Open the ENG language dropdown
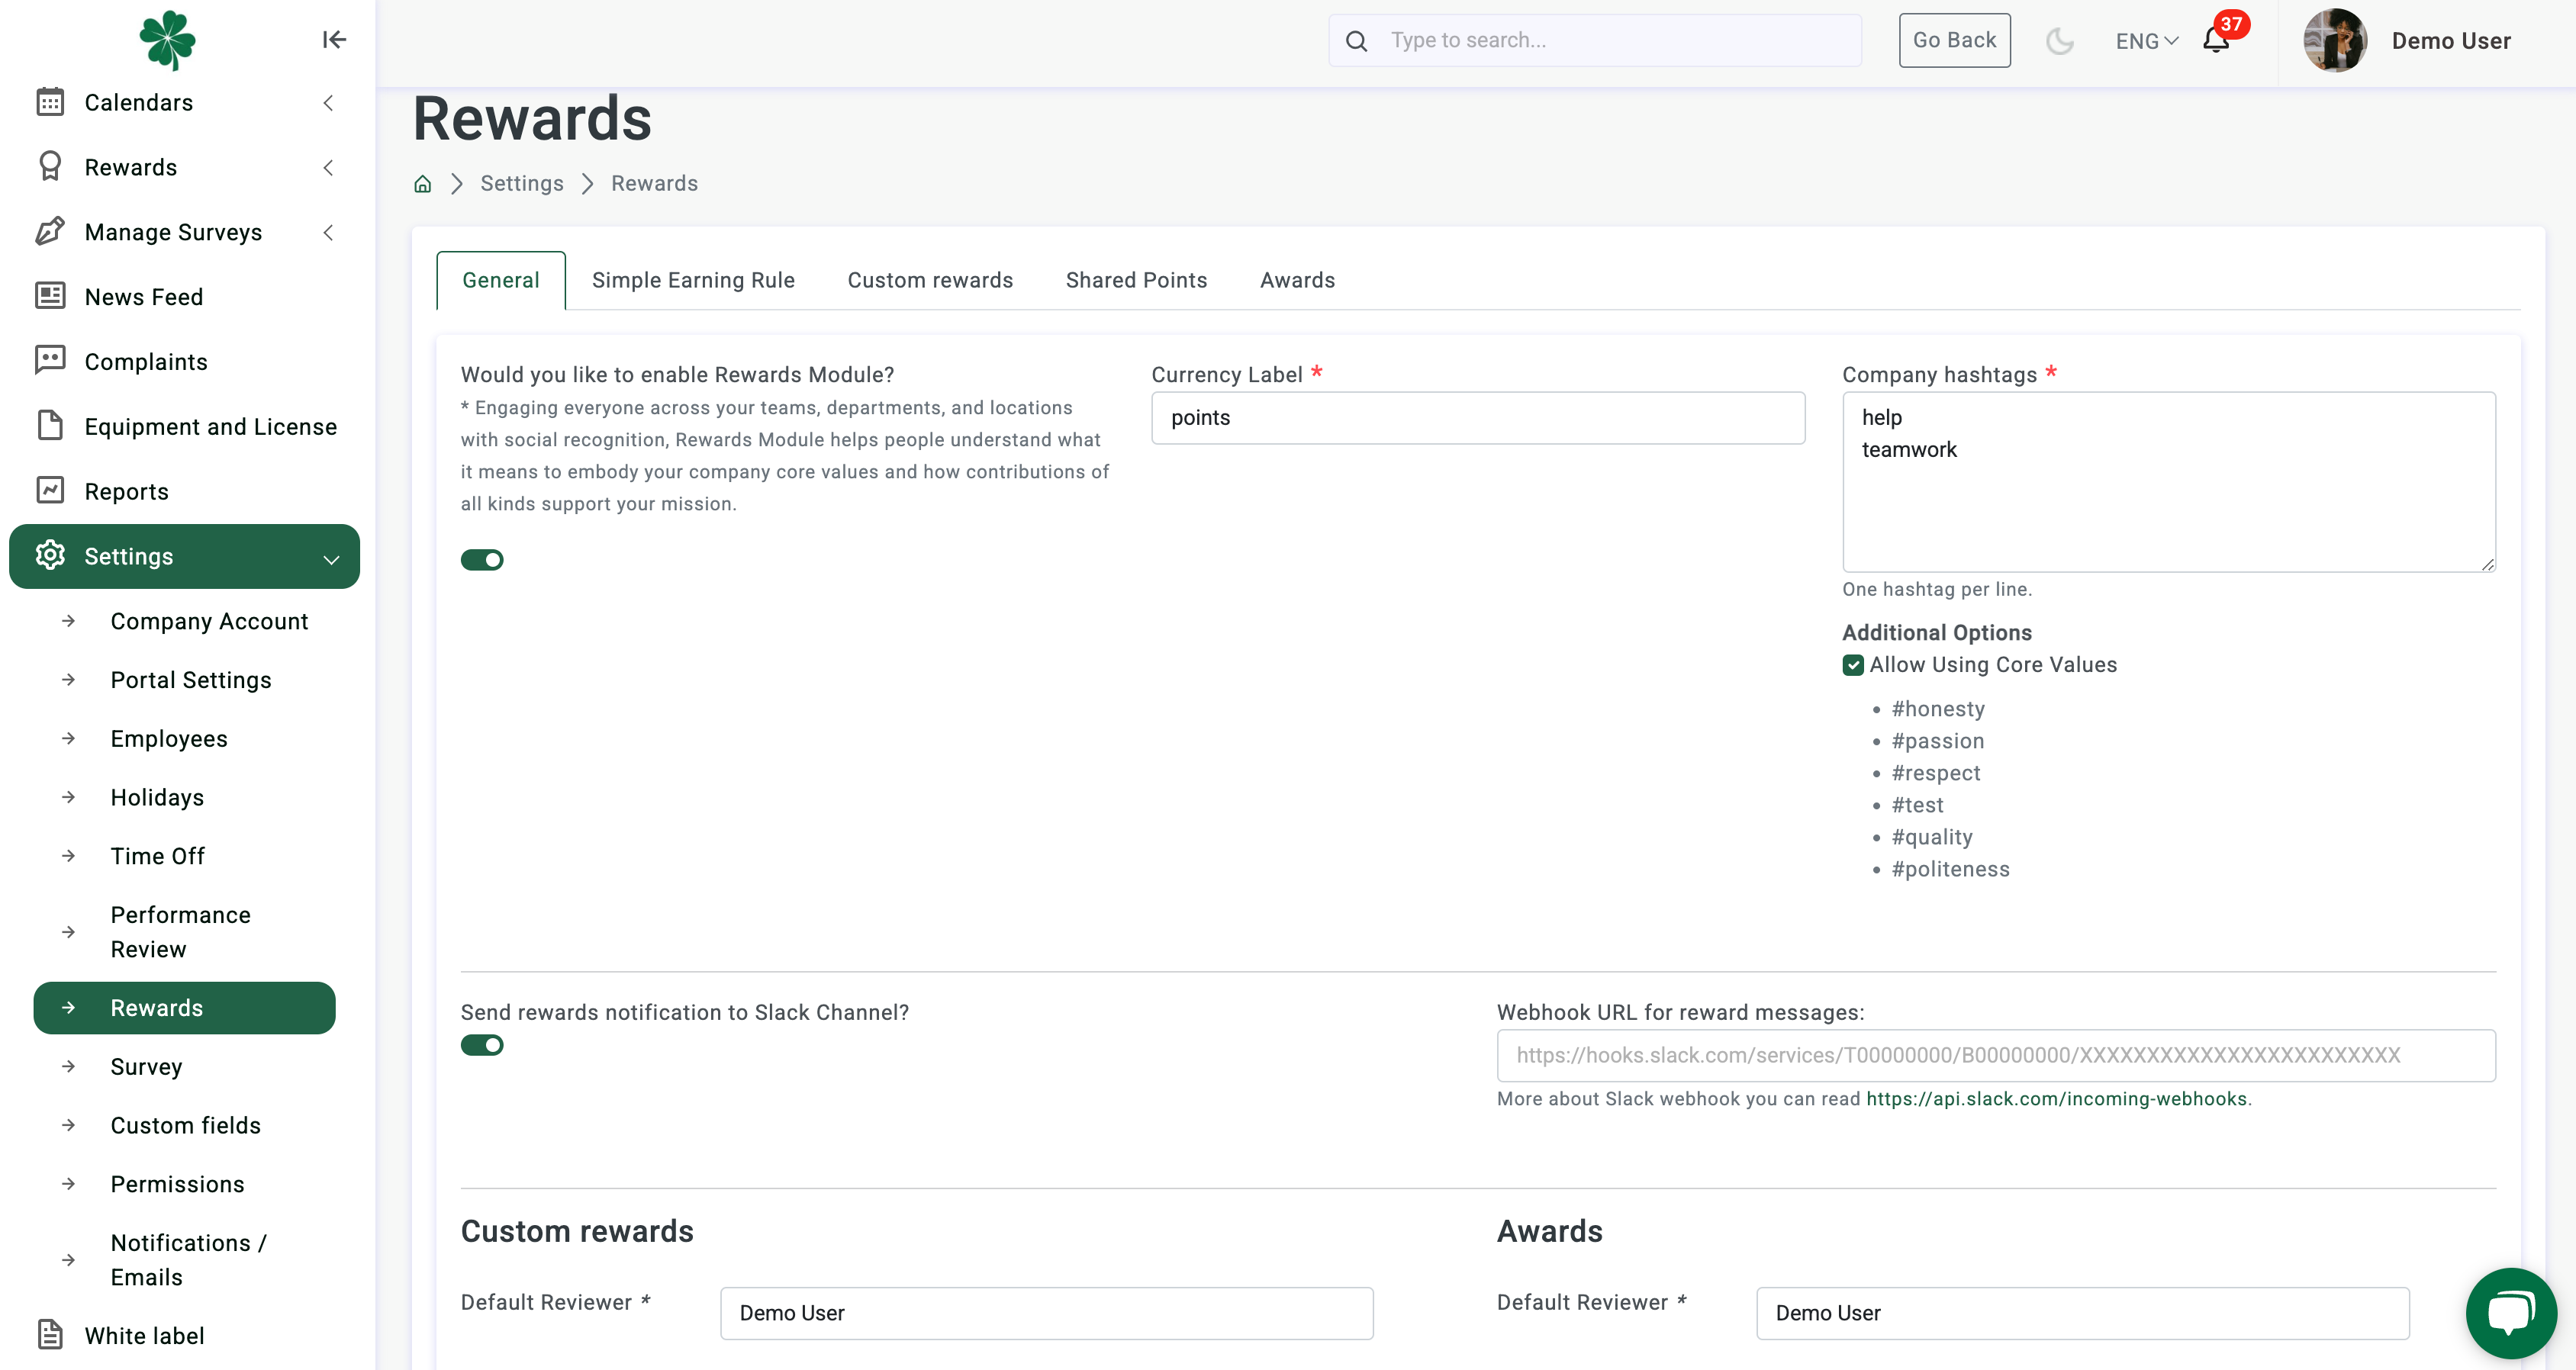 click(2146, 41)
